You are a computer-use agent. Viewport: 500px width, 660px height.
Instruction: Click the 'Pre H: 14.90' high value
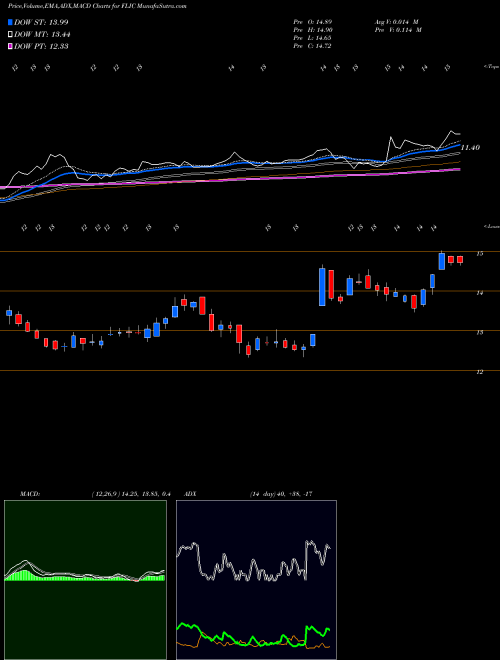313,30
